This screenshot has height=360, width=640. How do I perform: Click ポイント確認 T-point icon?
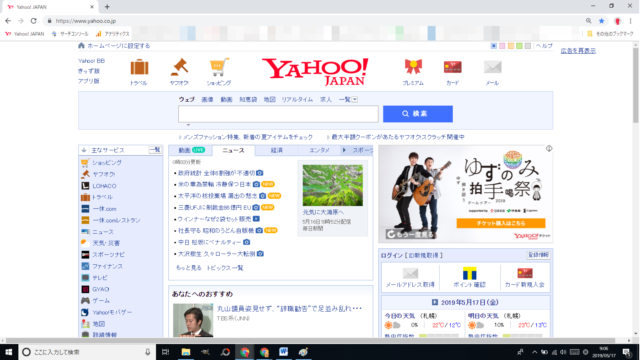(469, 273)
